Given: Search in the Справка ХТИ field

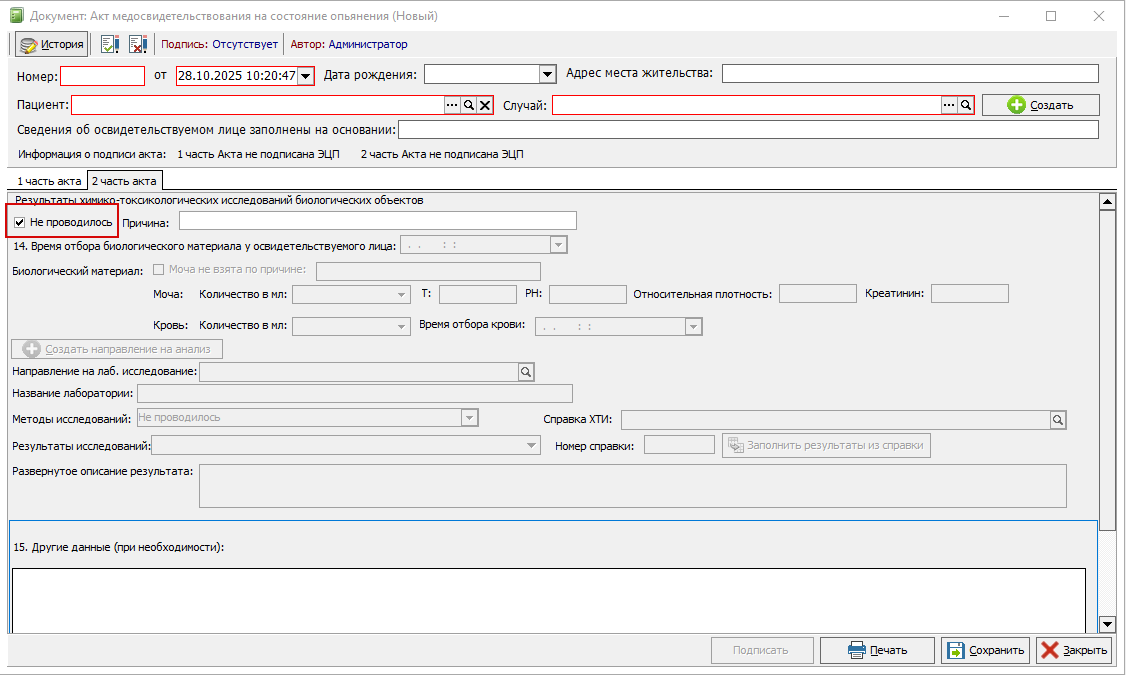Looking at the screenshot, I should point(1058,420).
